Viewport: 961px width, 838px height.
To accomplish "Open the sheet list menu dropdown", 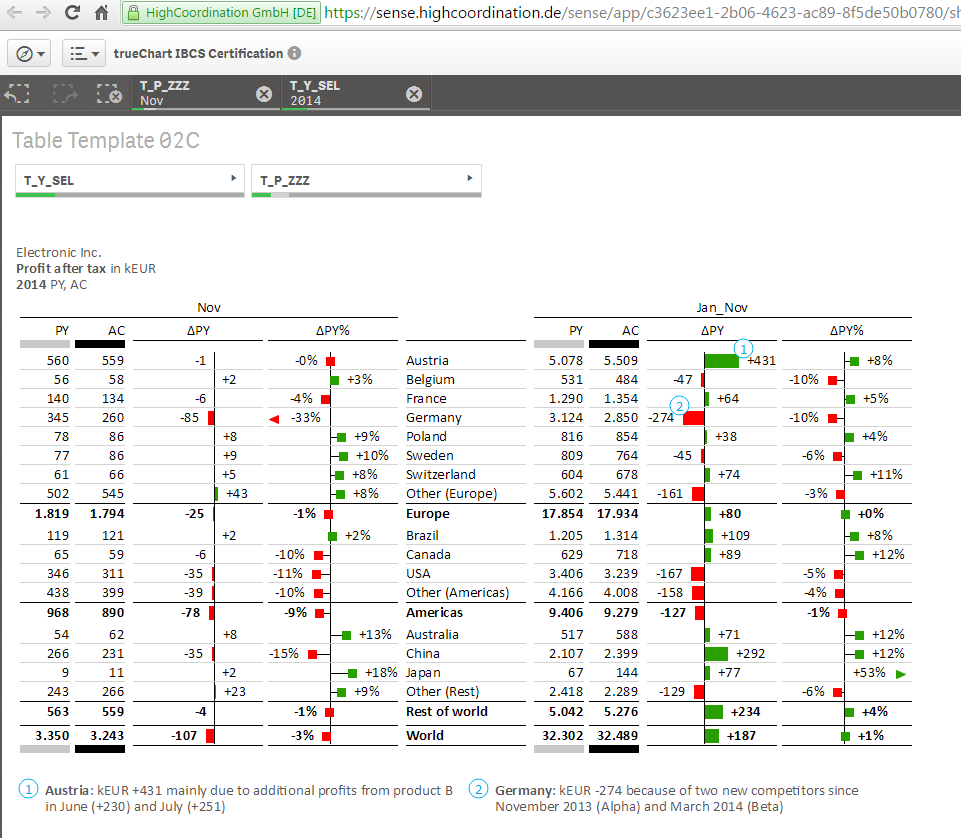I will [x=84, y=54].
